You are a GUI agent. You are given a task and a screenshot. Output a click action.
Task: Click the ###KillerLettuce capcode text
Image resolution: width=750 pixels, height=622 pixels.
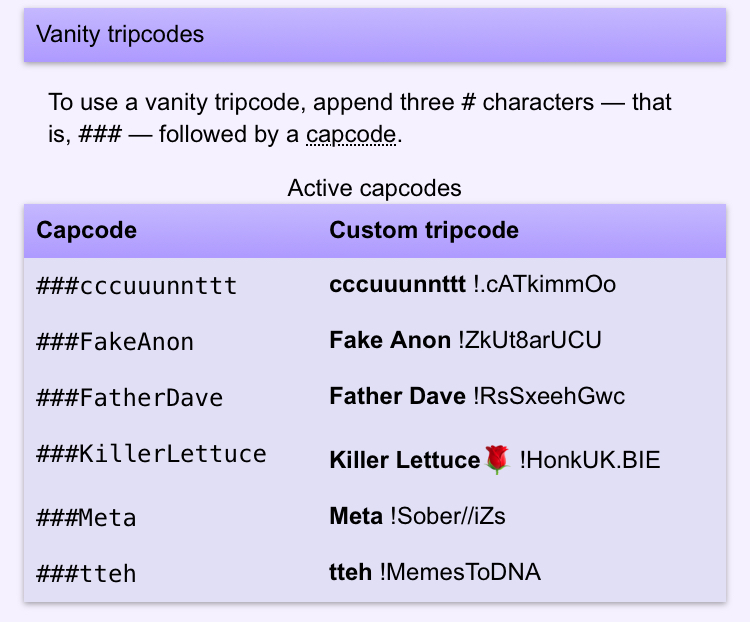[151, 454]
